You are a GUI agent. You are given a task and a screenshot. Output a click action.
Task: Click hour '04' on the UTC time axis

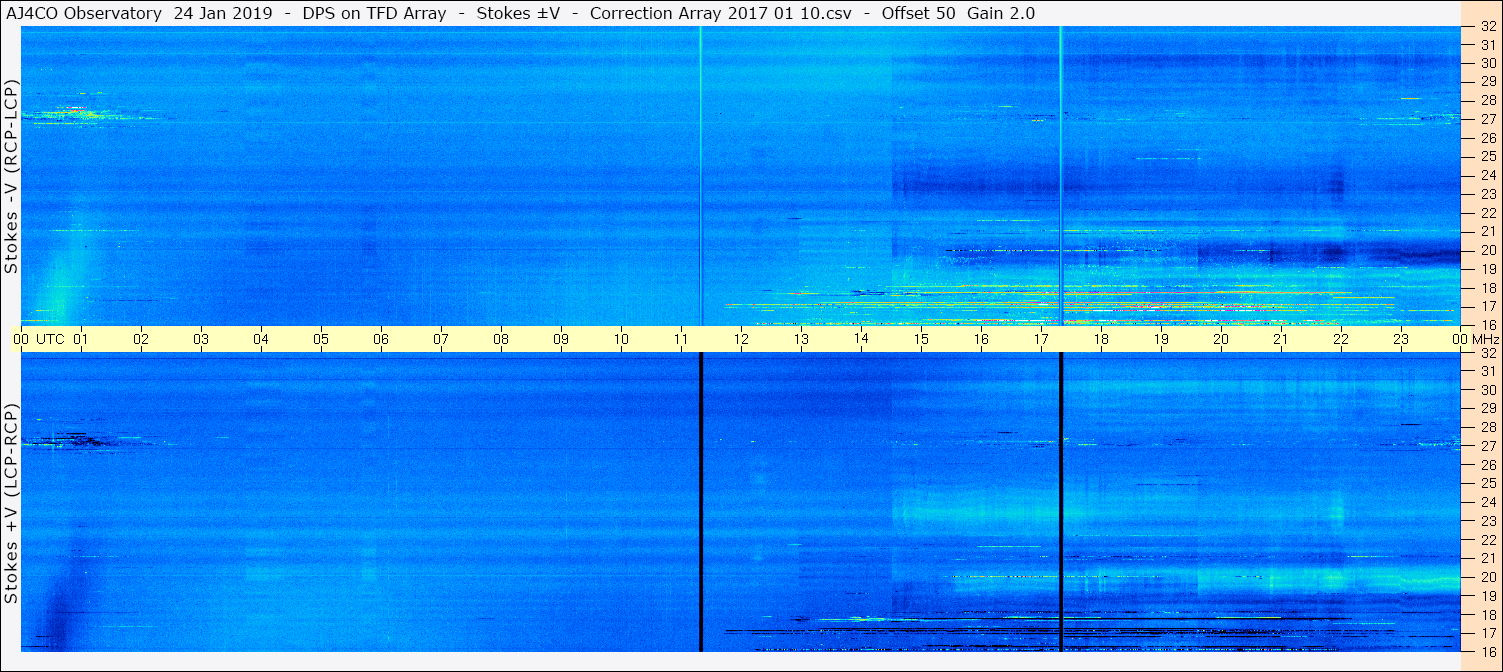tap(261, 340)
